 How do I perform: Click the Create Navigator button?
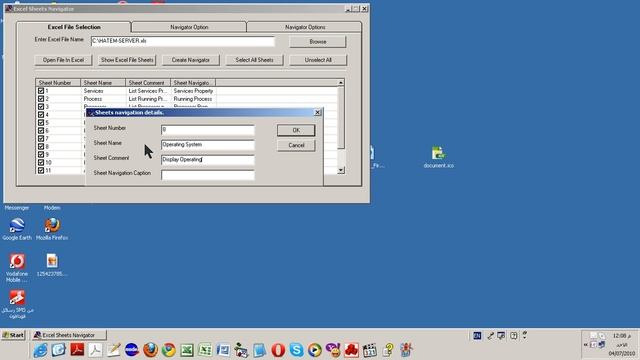coord(191,60)
